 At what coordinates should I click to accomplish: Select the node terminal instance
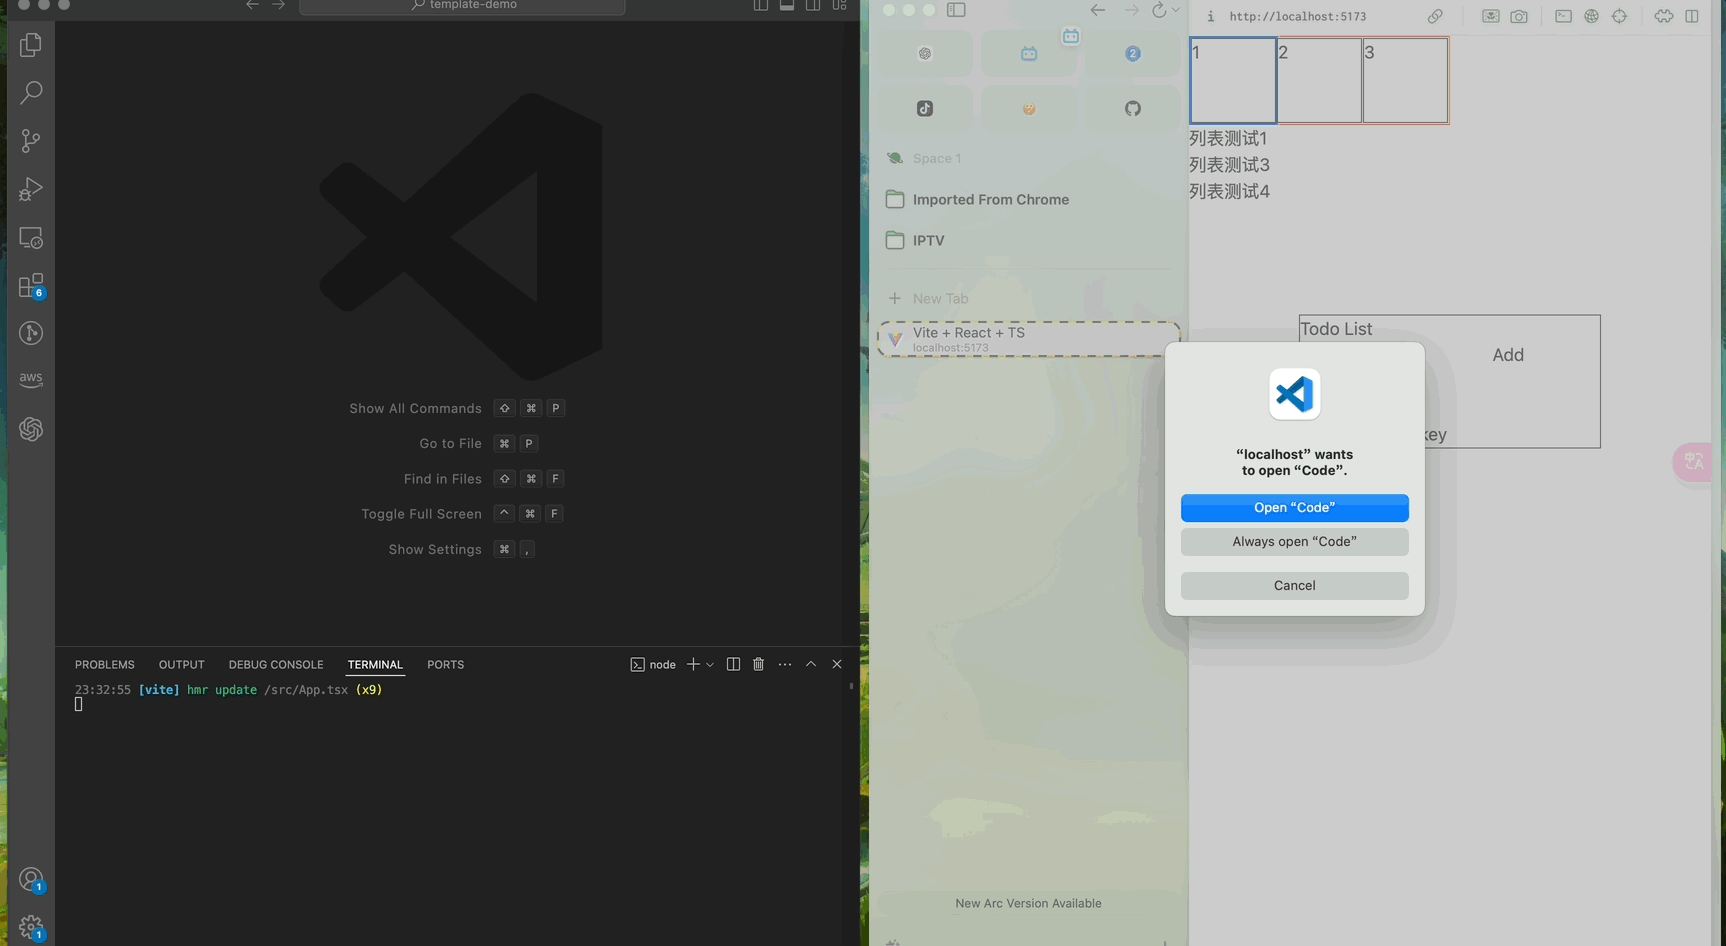(x=653, y=665)
